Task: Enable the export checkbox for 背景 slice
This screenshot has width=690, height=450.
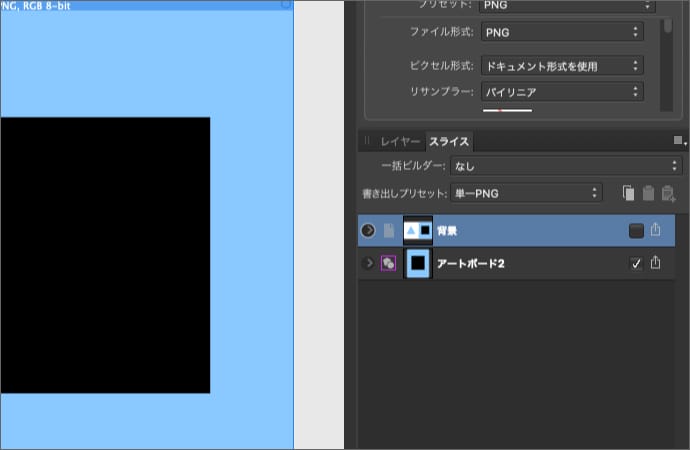Action: point(636,231)
